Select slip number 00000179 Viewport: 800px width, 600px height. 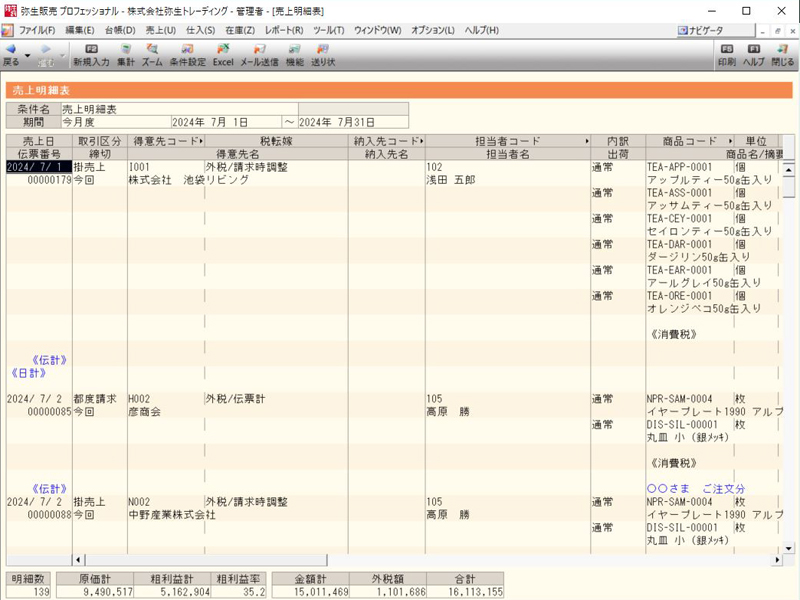tap(49, 180)
